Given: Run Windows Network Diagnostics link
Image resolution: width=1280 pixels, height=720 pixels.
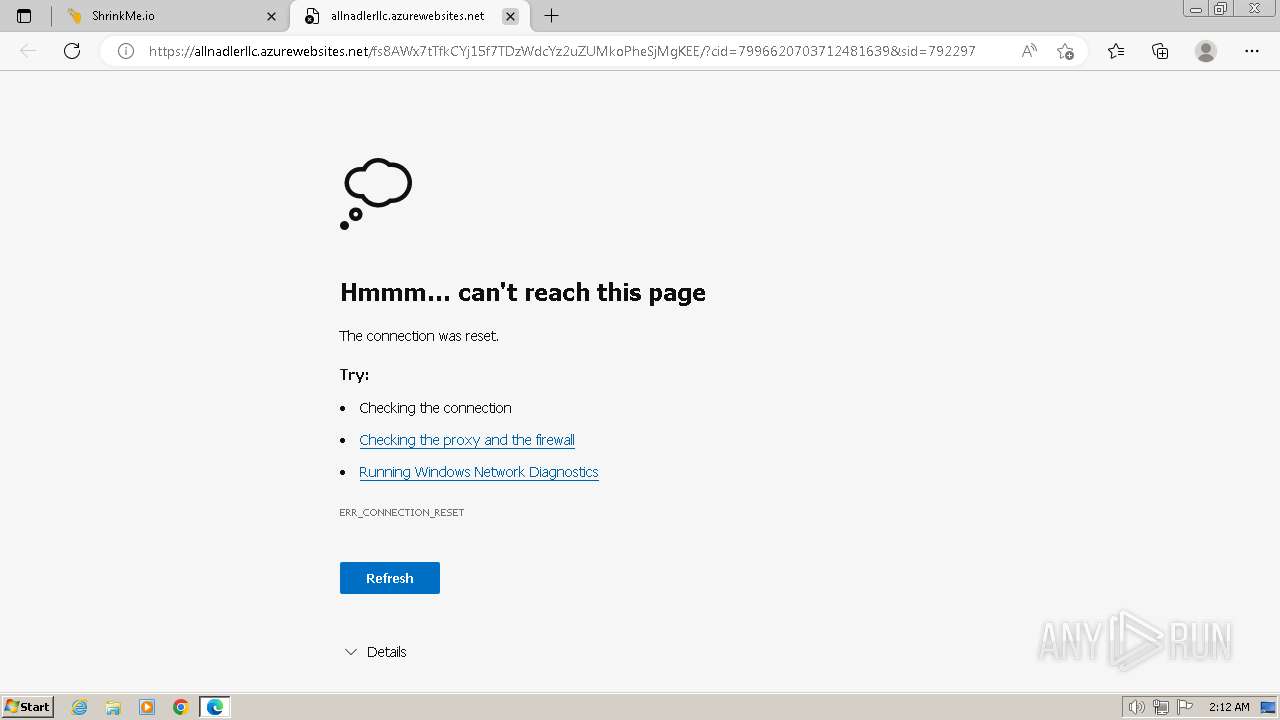Looking at the screenshot, I should coord(479,472).
